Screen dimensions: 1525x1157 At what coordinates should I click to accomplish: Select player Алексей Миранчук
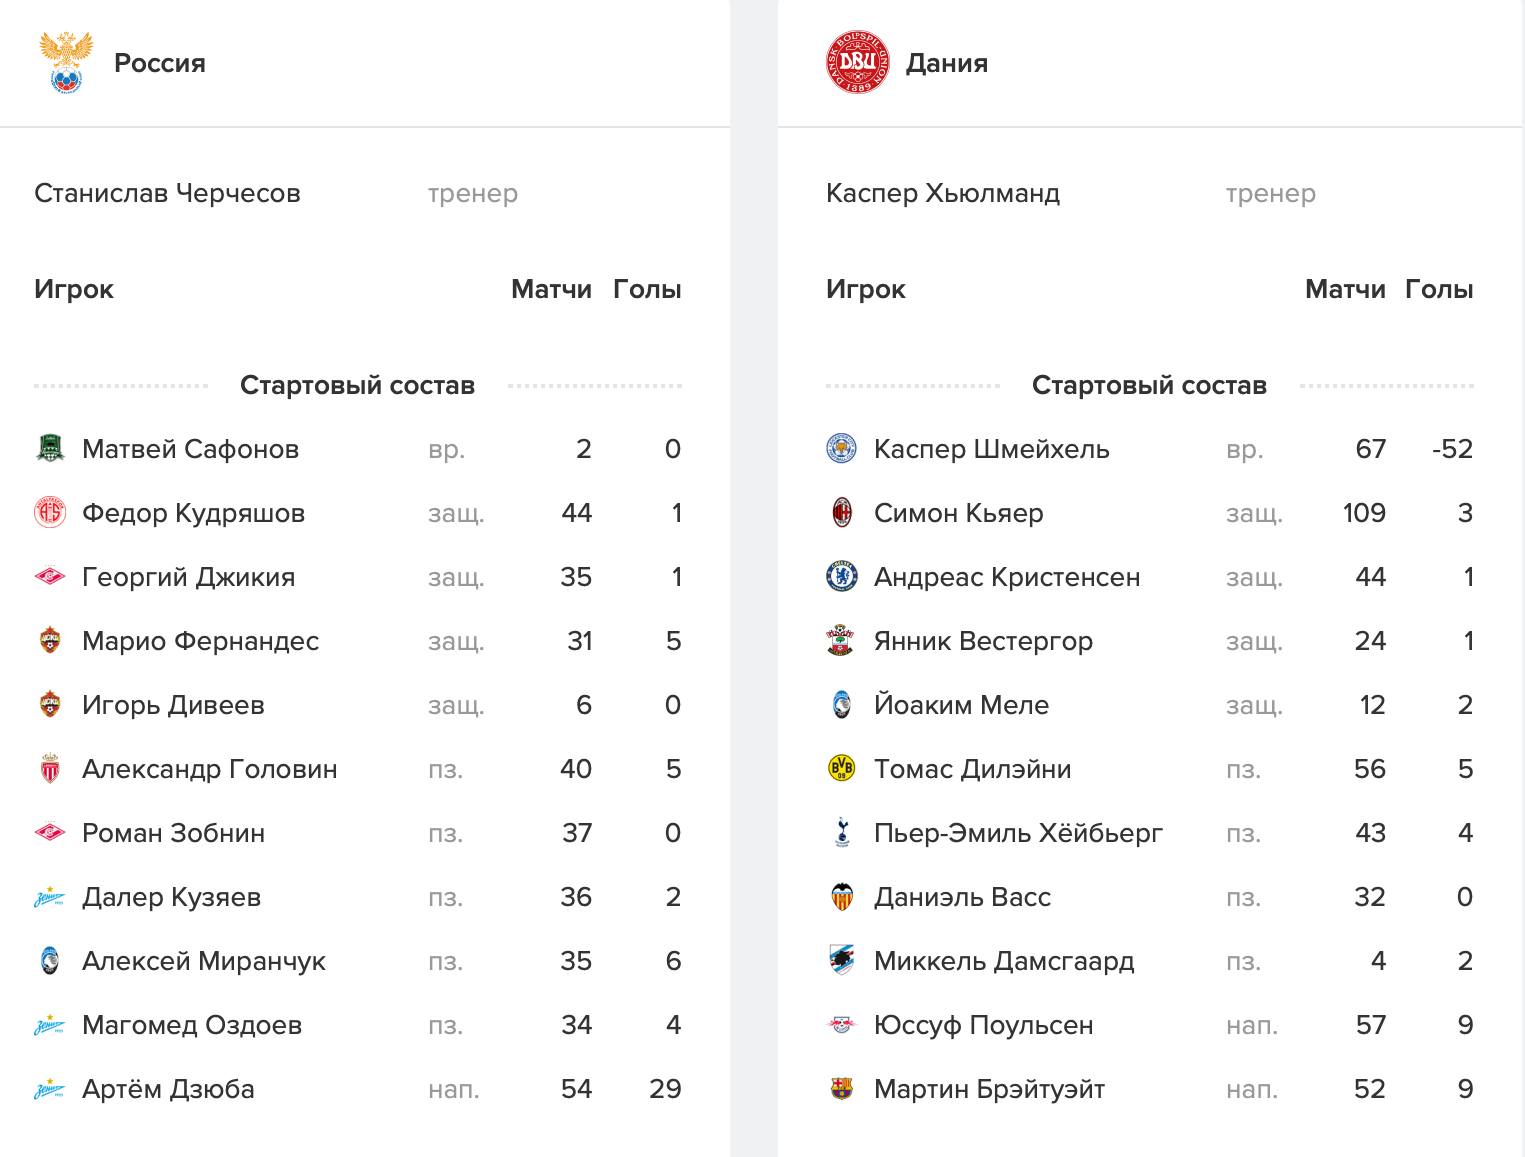click(x=204, y=961)
